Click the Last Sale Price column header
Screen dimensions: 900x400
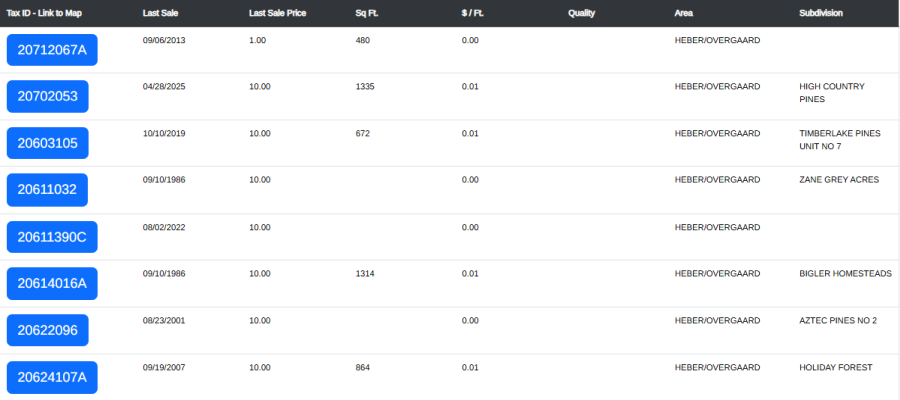coord(277,13)
